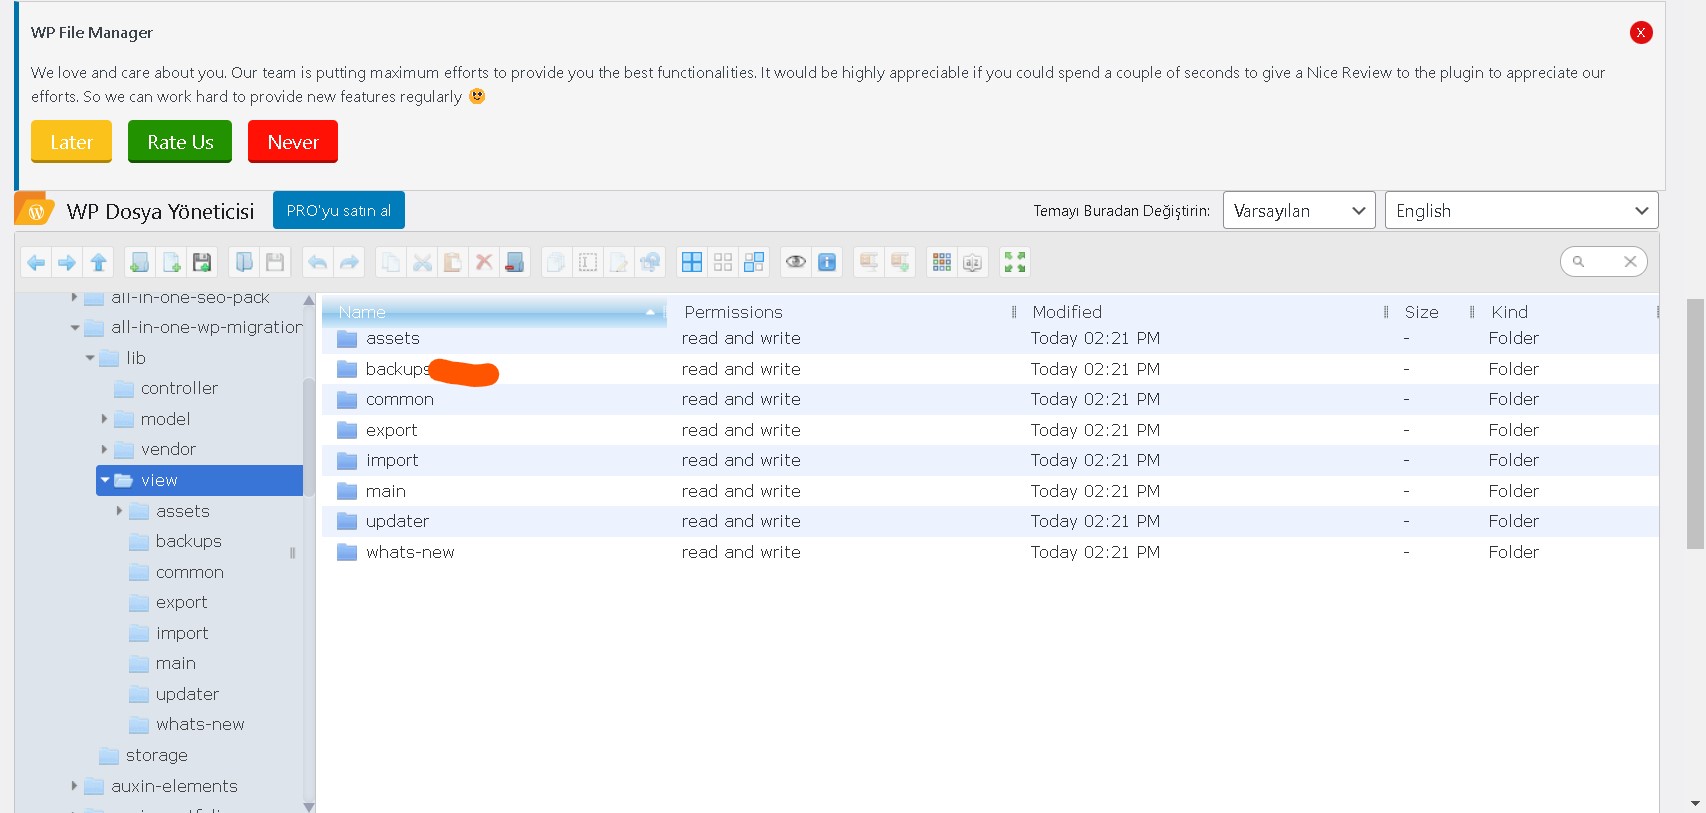The width and height of the screenshot is (1706, 813).
Task: Toggle the eye Preview icon
Action: coord(796,263)
